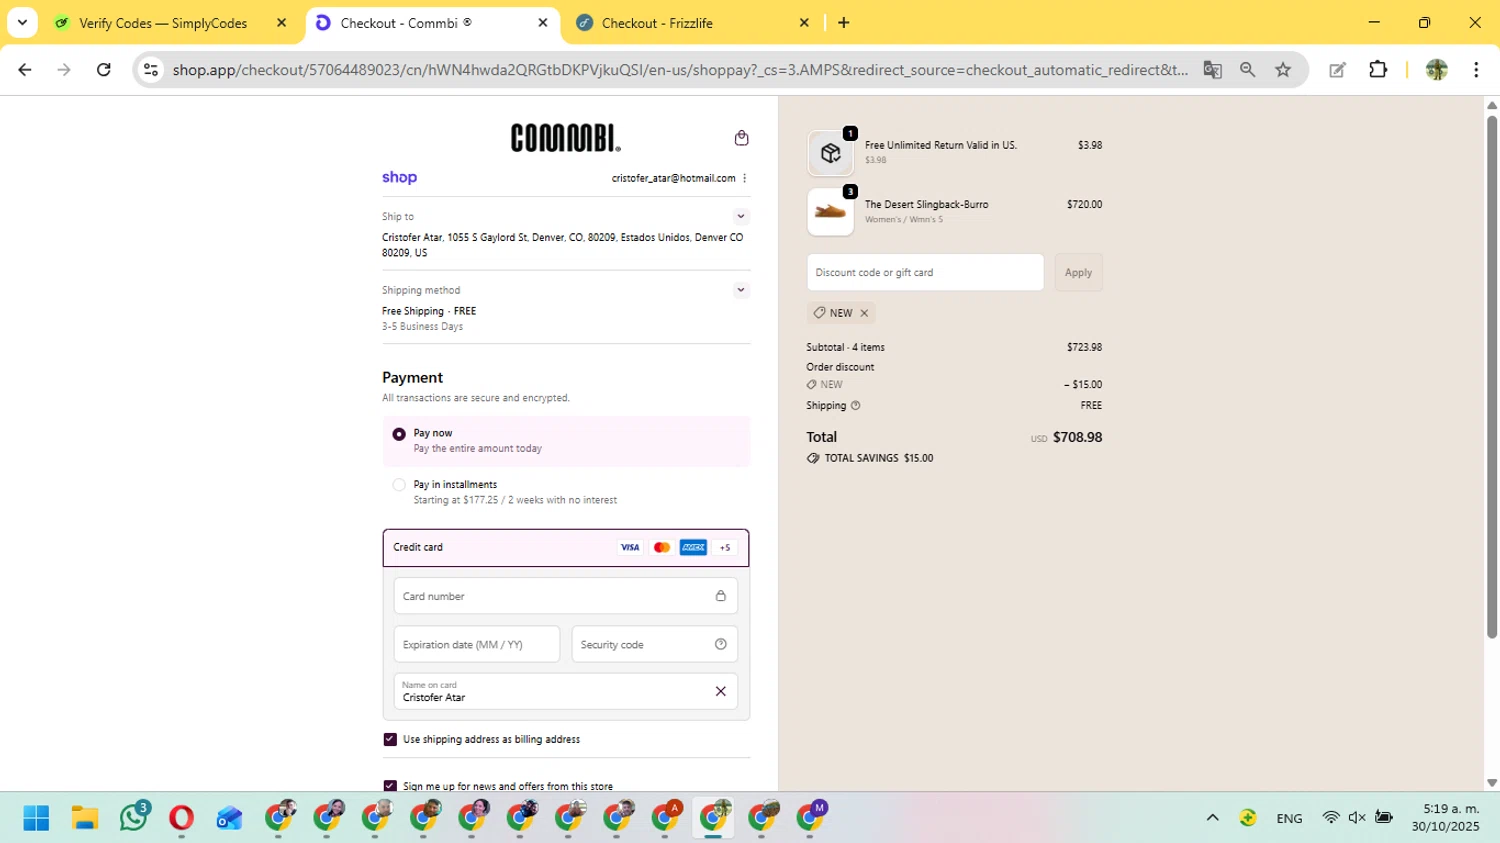The width and height of the screenshot is (1500, 843).
Task: Open the Chrome profile avatar
Action: click(1436, 70)
